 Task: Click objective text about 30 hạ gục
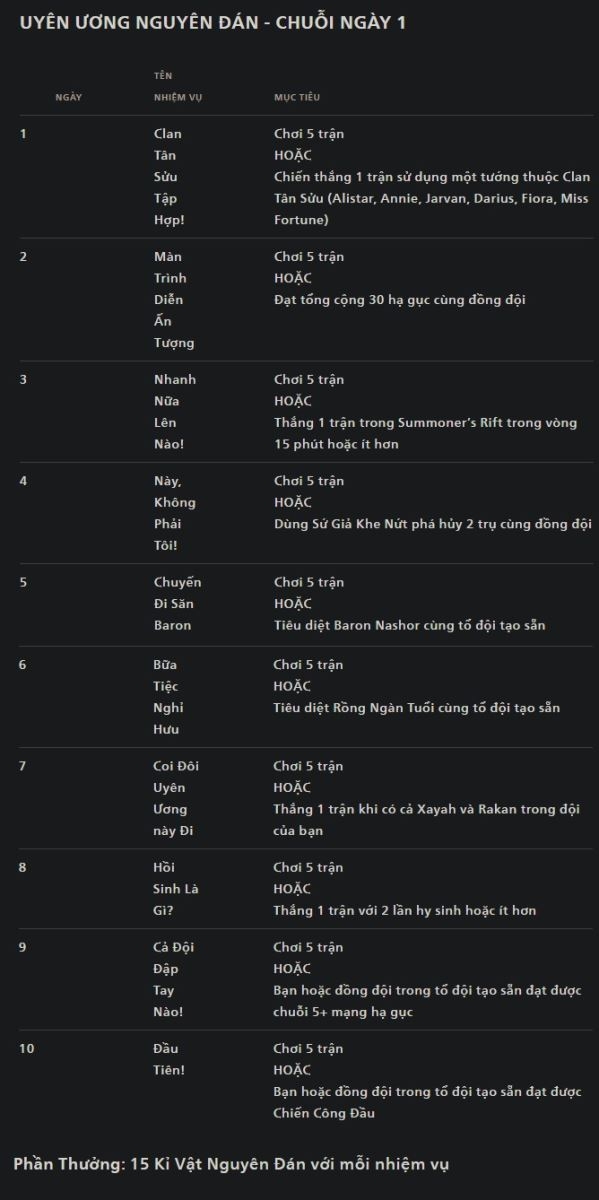(400, 300)
